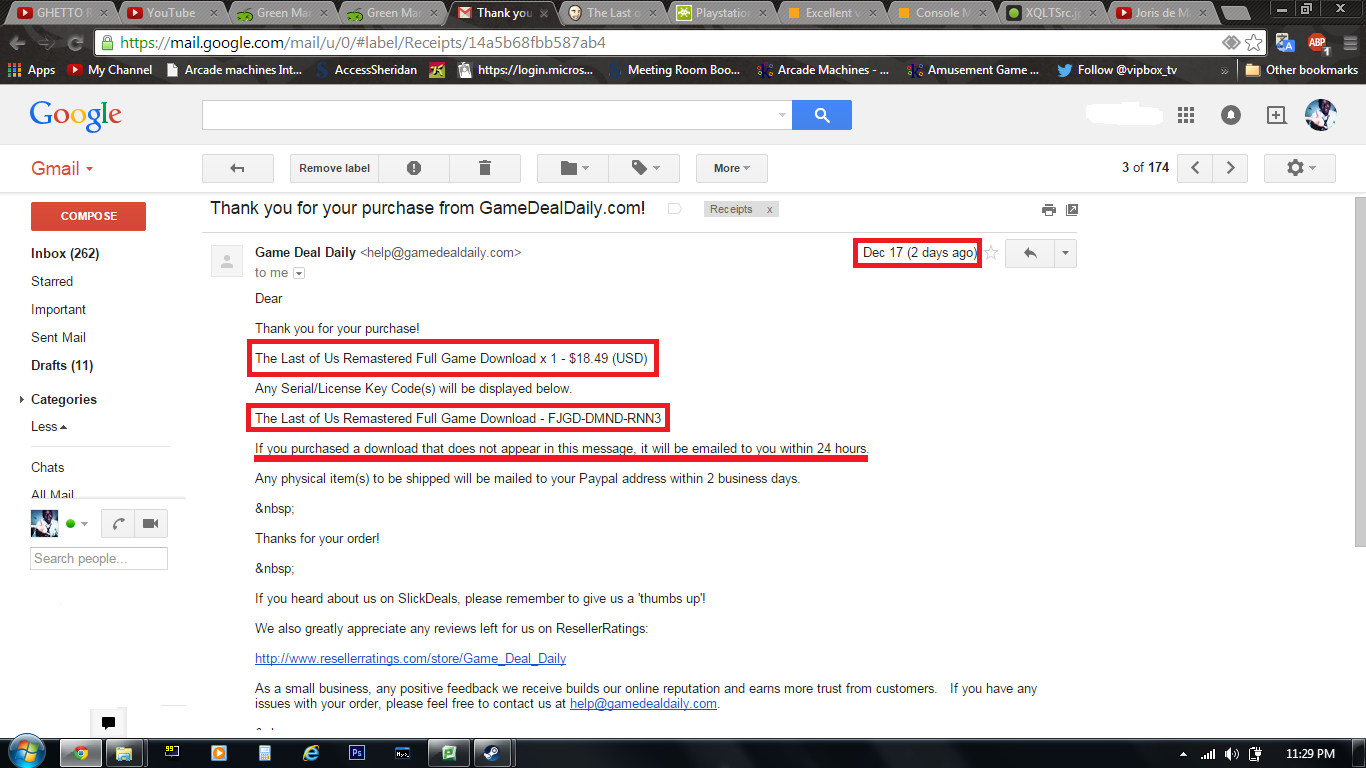Click the help@gamedealdaily.com email link
The height and width of the screenshot is (768, 1366).
(643, 703)
